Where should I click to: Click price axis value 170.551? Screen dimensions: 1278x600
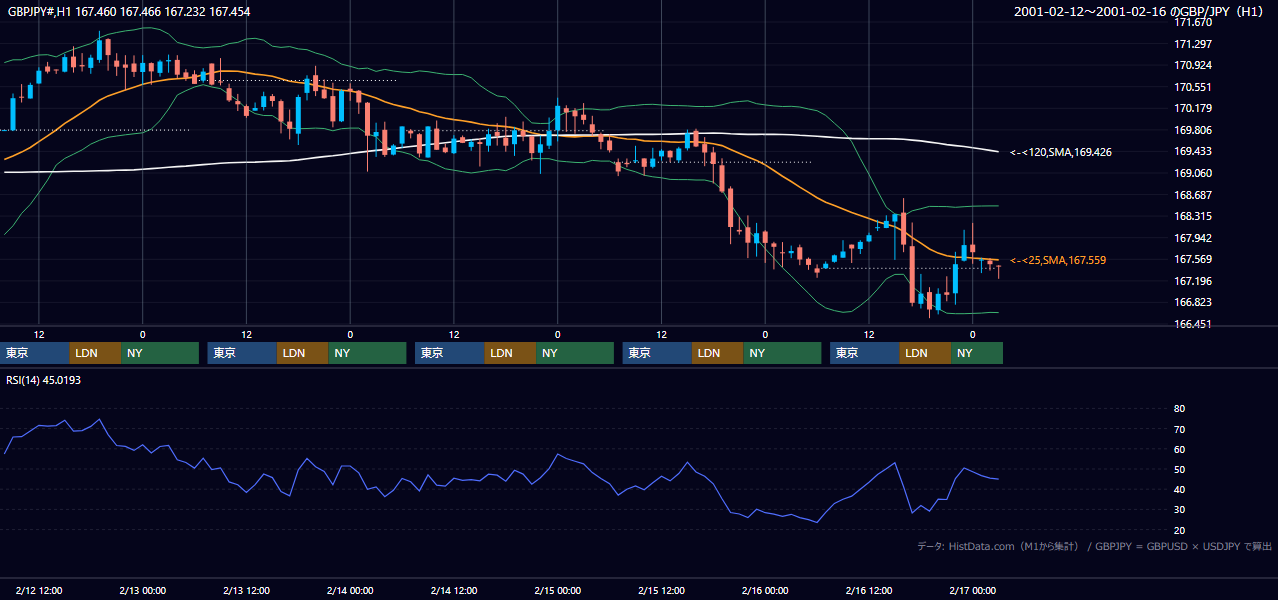coord(1193,87)
